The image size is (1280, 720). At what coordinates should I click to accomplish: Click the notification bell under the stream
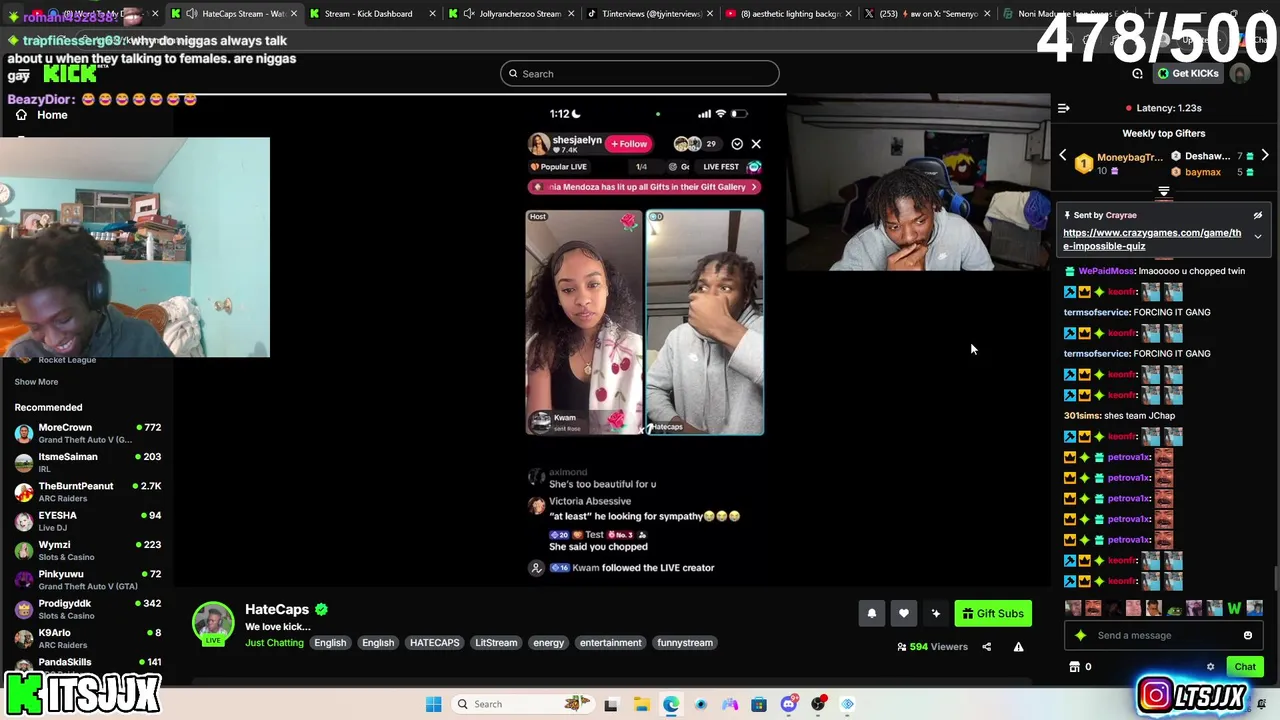coord(872,614)
